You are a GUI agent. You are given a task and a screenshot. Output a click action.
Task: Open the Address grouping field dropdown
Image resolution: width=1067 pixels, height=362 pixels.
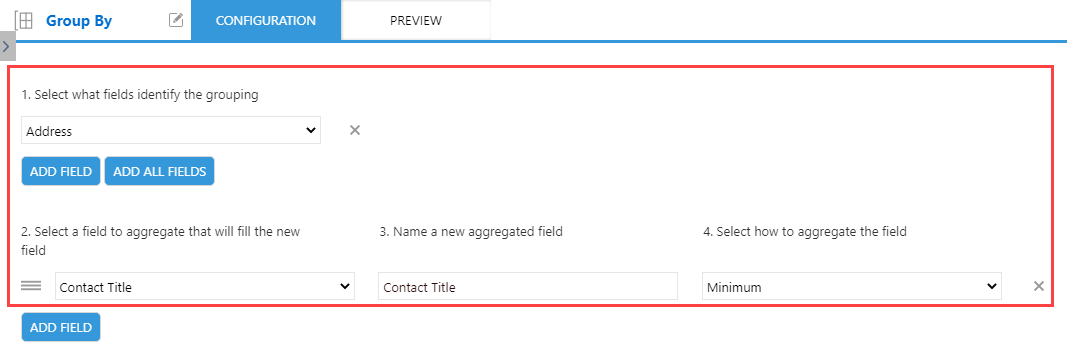click(171, 131)
